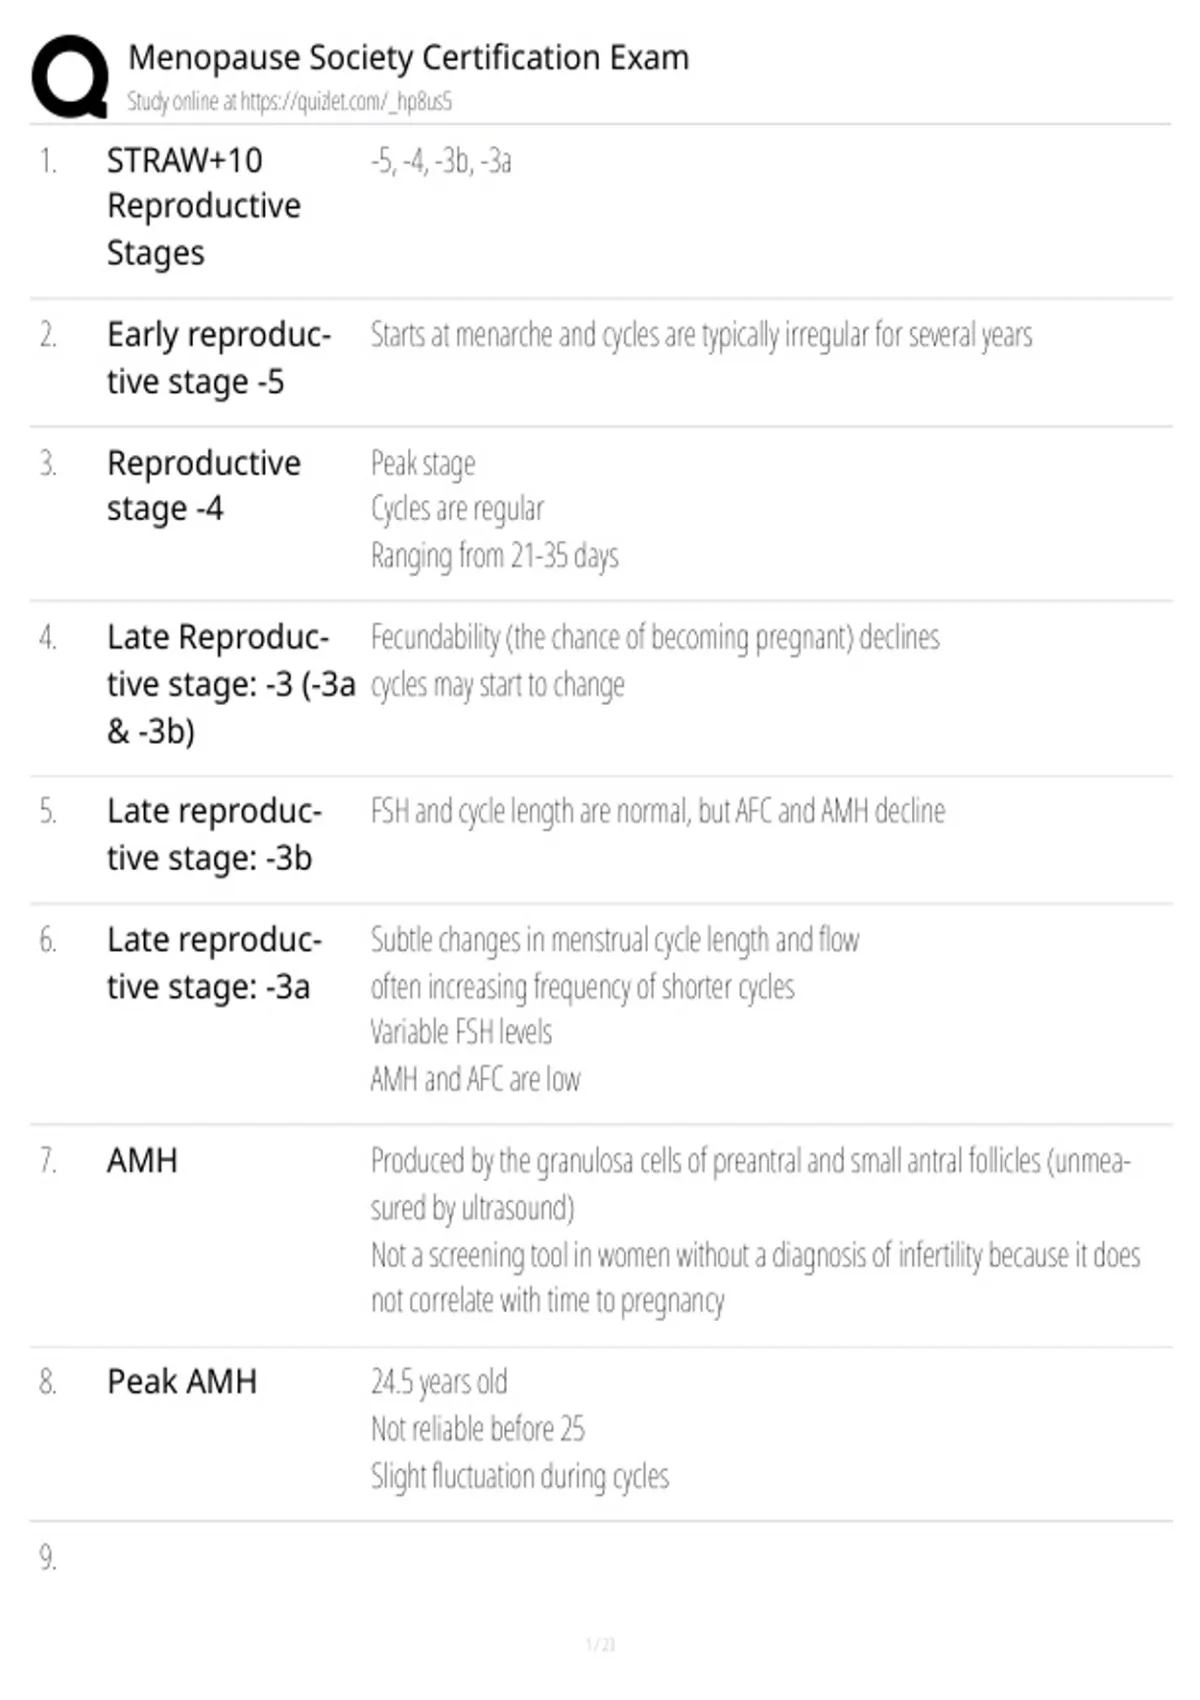Screen dimensions: 1200x1700
Task: Open the quizlet.com study online link
Action: coord(289,101)
